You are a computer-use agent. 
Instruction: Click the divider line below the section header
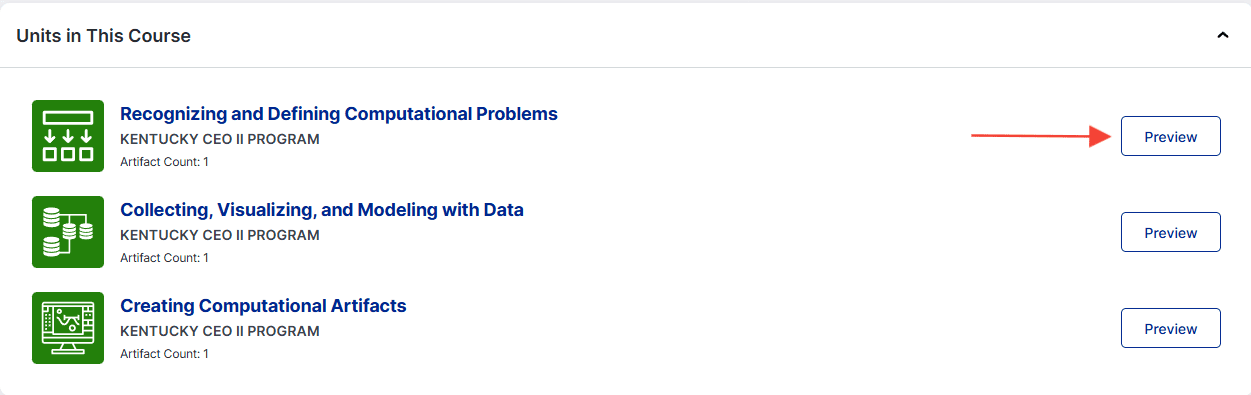point(625,68)
